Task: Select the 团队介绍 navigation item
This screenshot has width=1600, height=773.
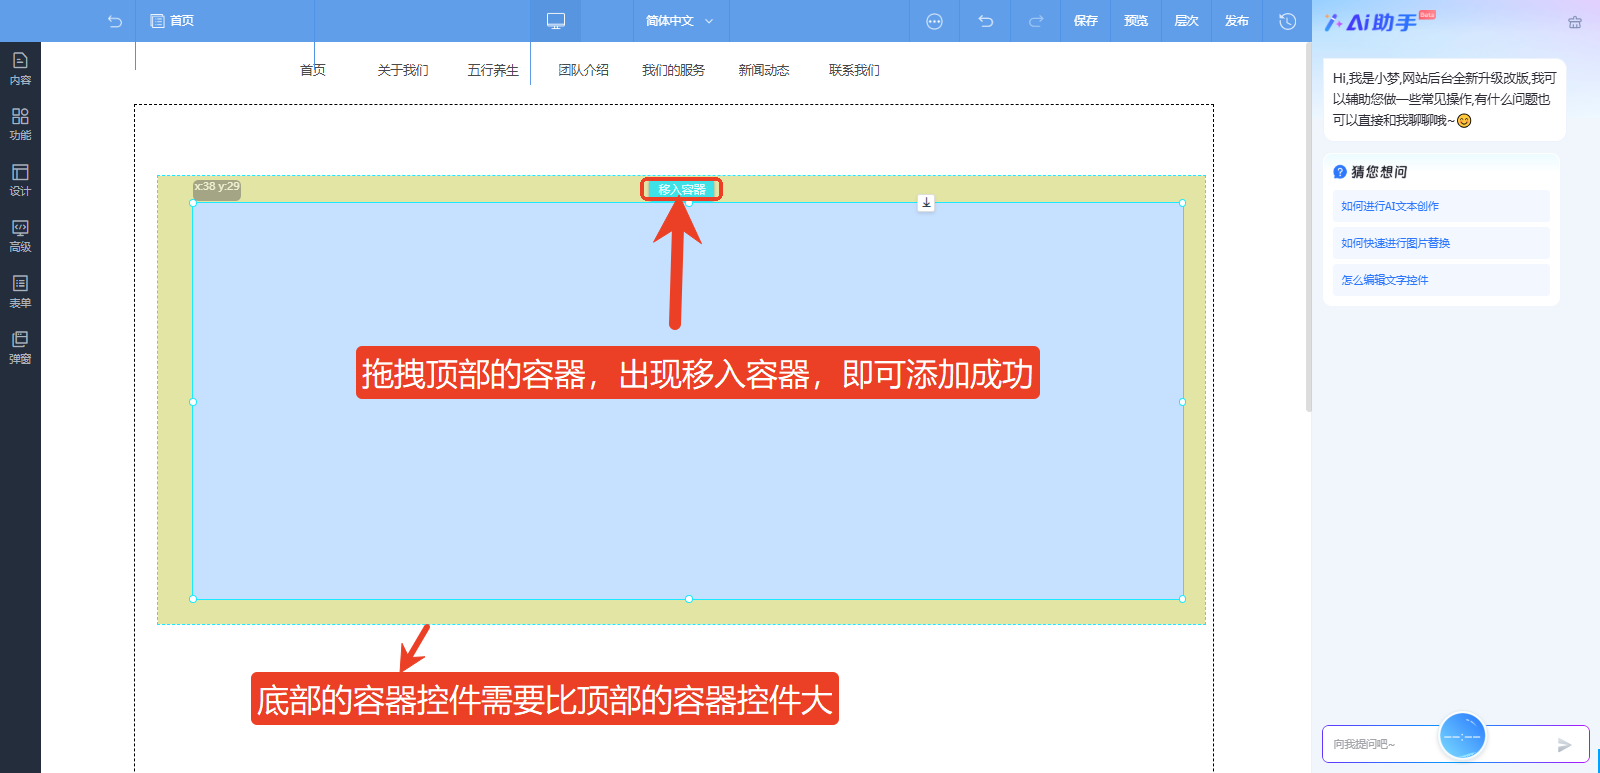Action: pos(583,70)
